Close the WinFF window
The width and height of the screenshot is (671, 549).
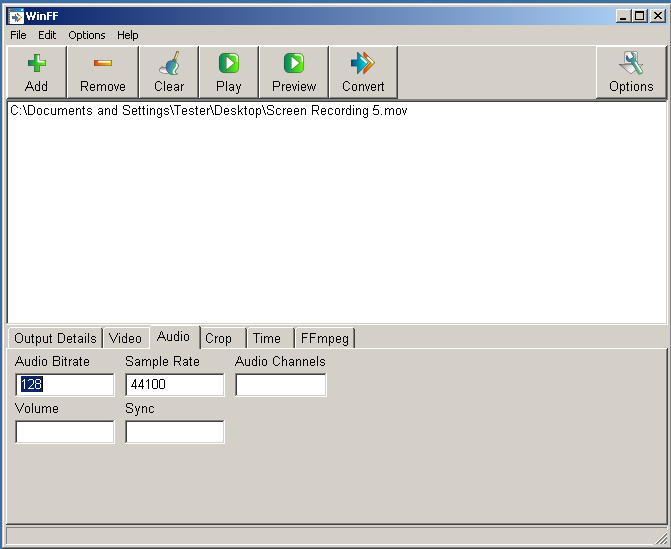pyautogui.click(x=658, y=16)
